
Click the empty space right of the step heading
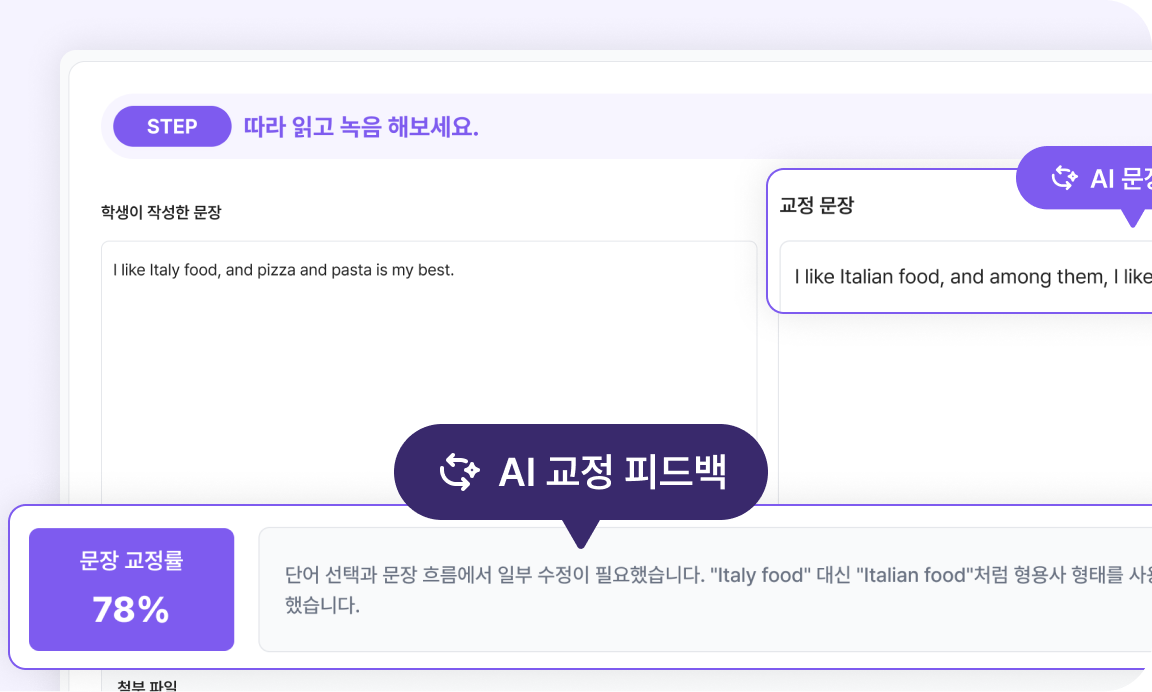click(800, 127)
